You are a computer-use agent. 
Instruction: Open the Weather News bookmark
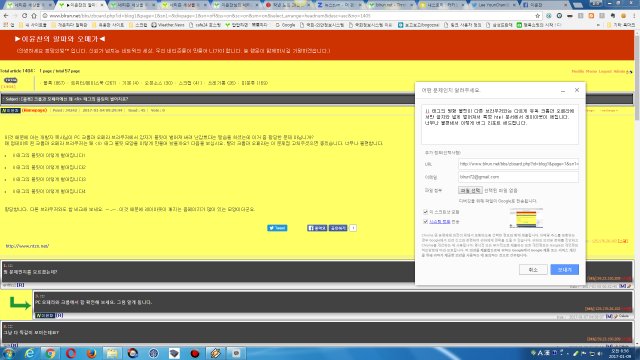pos(168,25)
